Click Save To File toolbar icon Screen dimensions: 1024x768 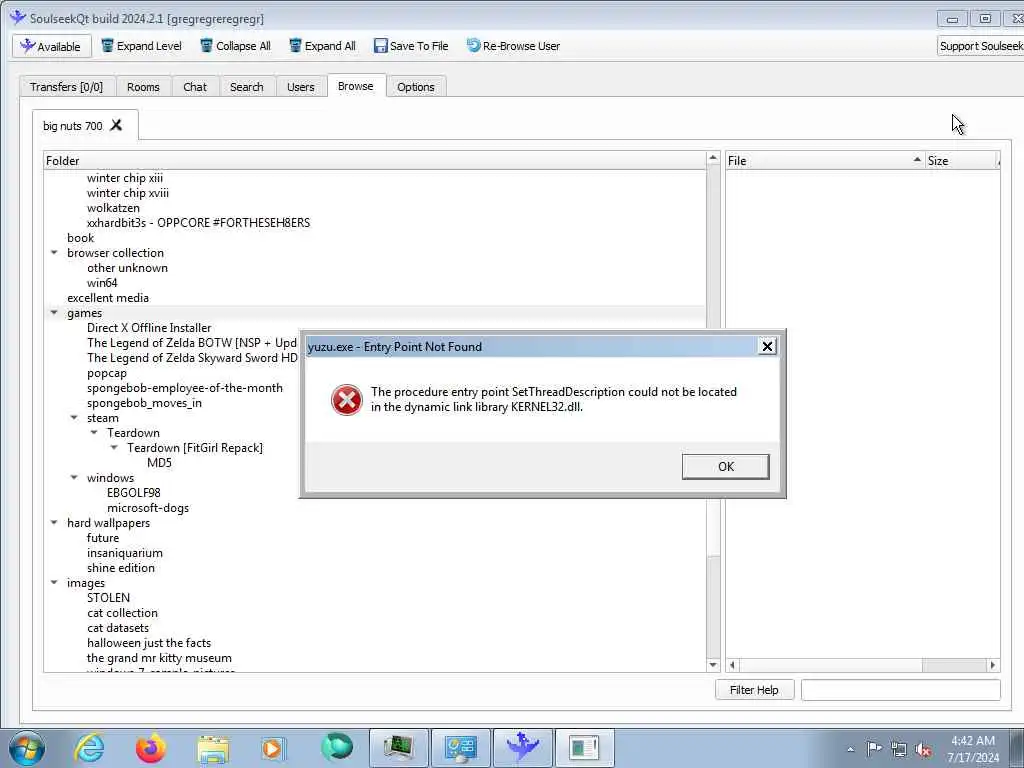pyautogui.click(x=381, y=46)
